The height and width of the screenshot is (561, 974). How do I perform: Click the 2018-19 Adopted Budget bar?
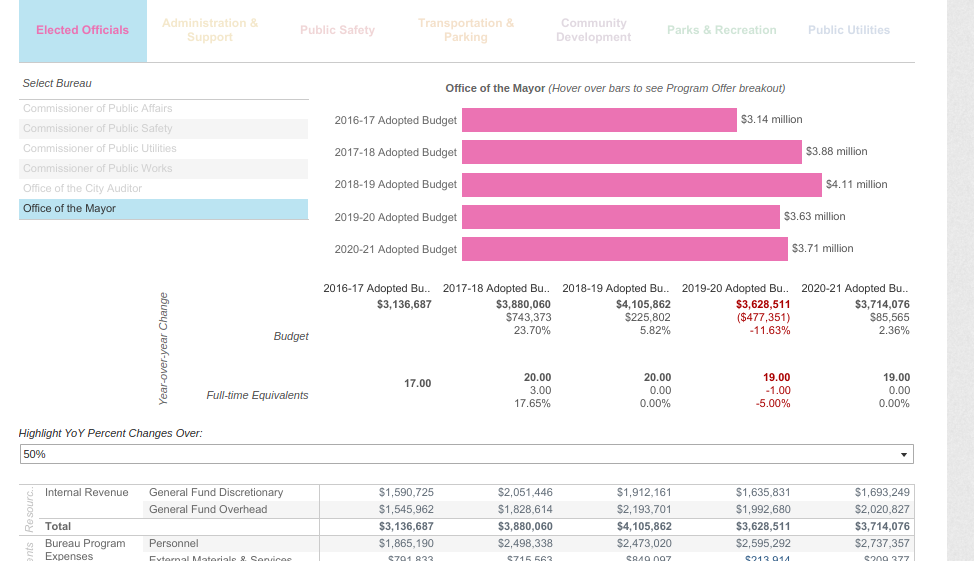[x=642, y=185]
